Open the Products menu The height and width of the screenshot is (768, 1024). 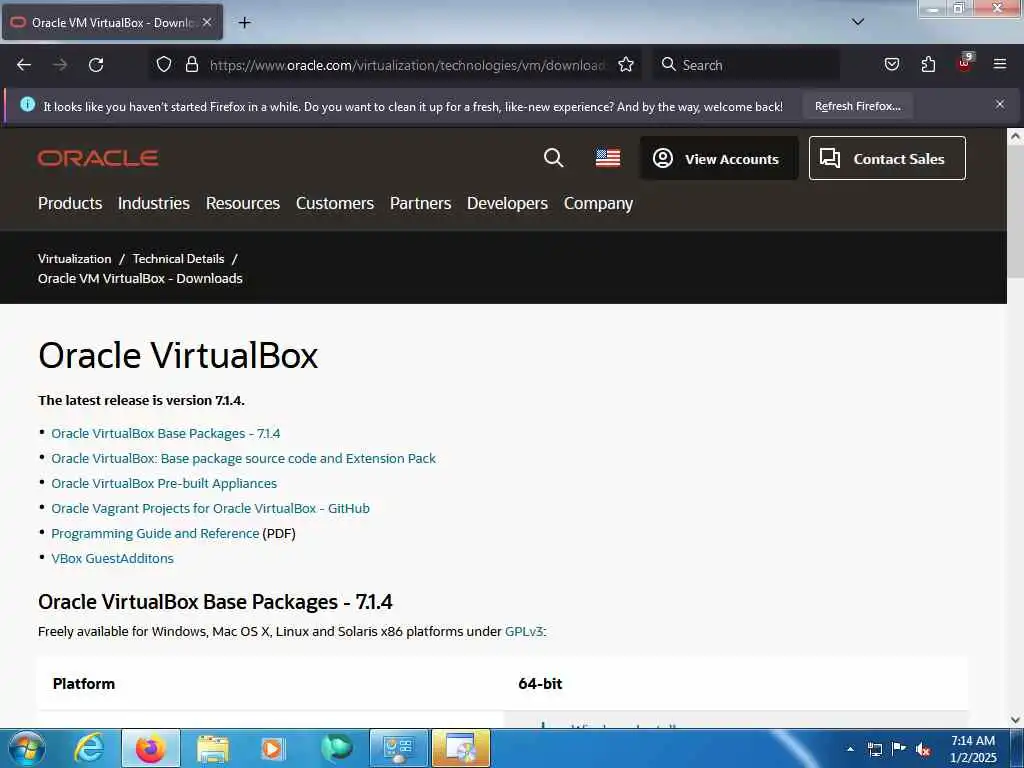tap(70, 203)
